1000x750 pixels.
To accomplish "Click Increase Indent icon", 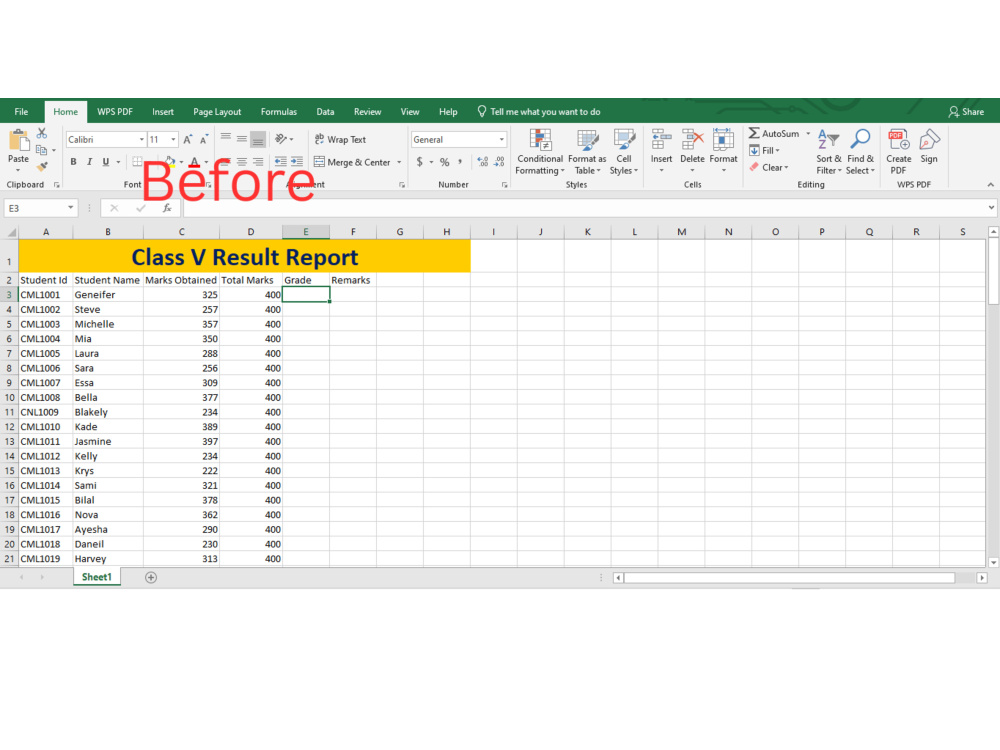I will tap(297, 161).
